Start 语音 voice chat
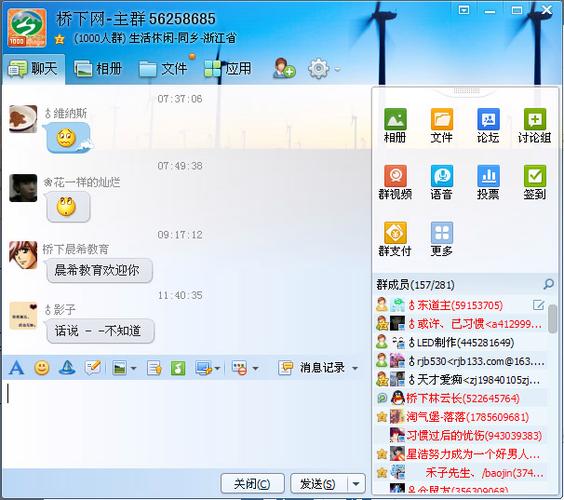 point(441,182)
